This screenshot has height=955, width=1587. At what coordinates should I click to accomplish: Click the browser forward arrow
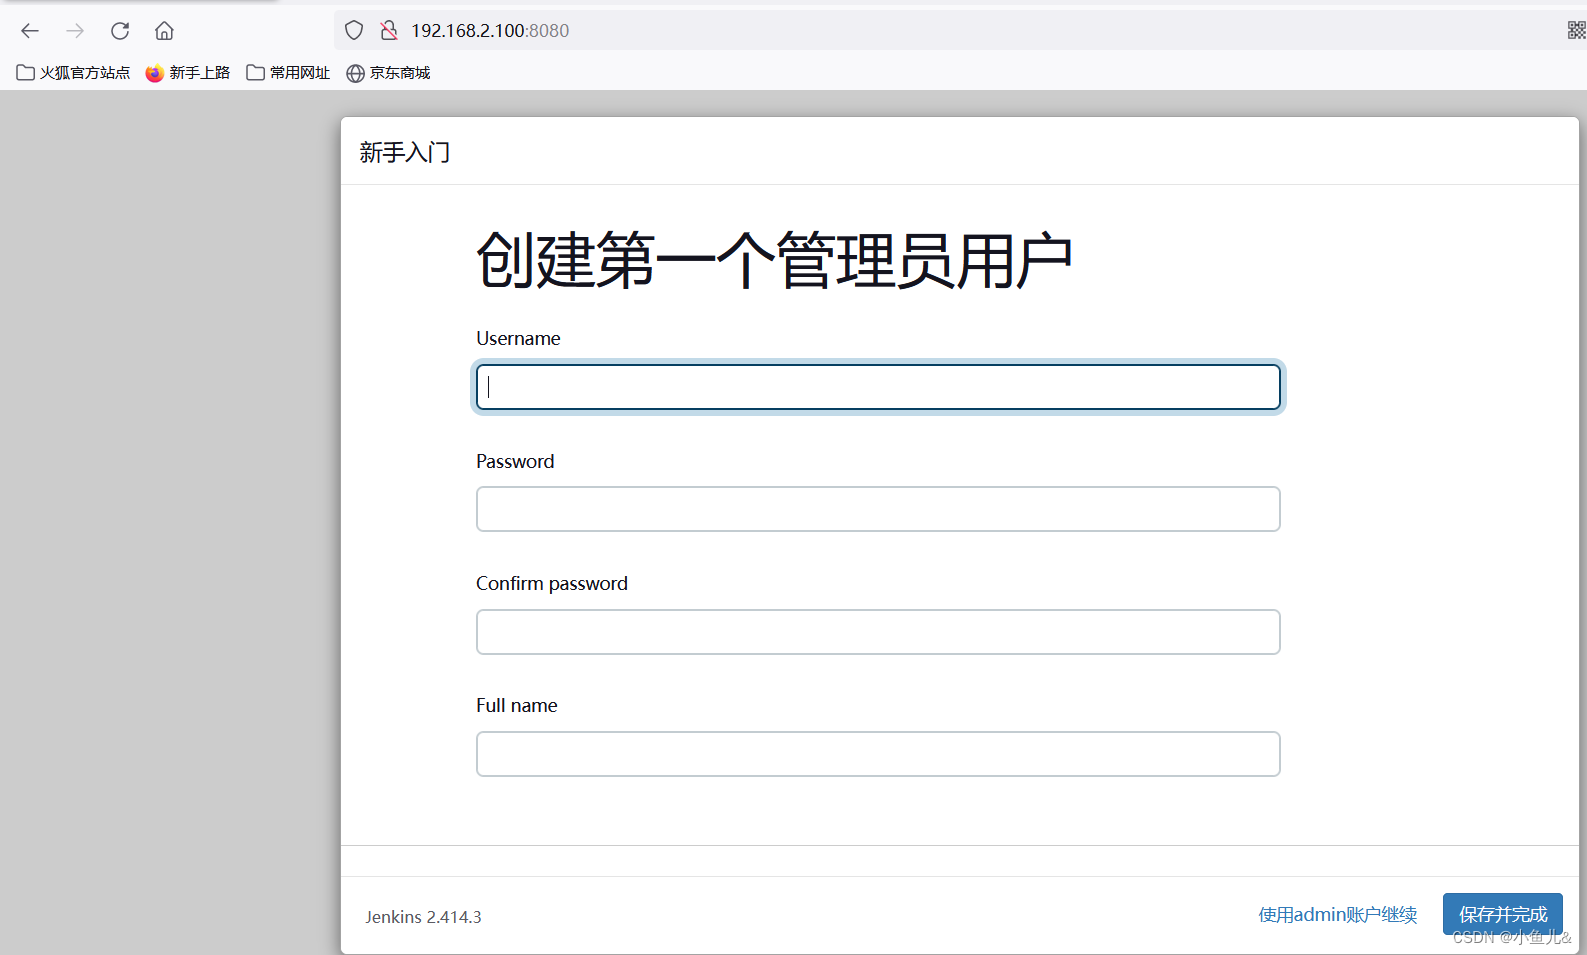[x=75, y=31]
